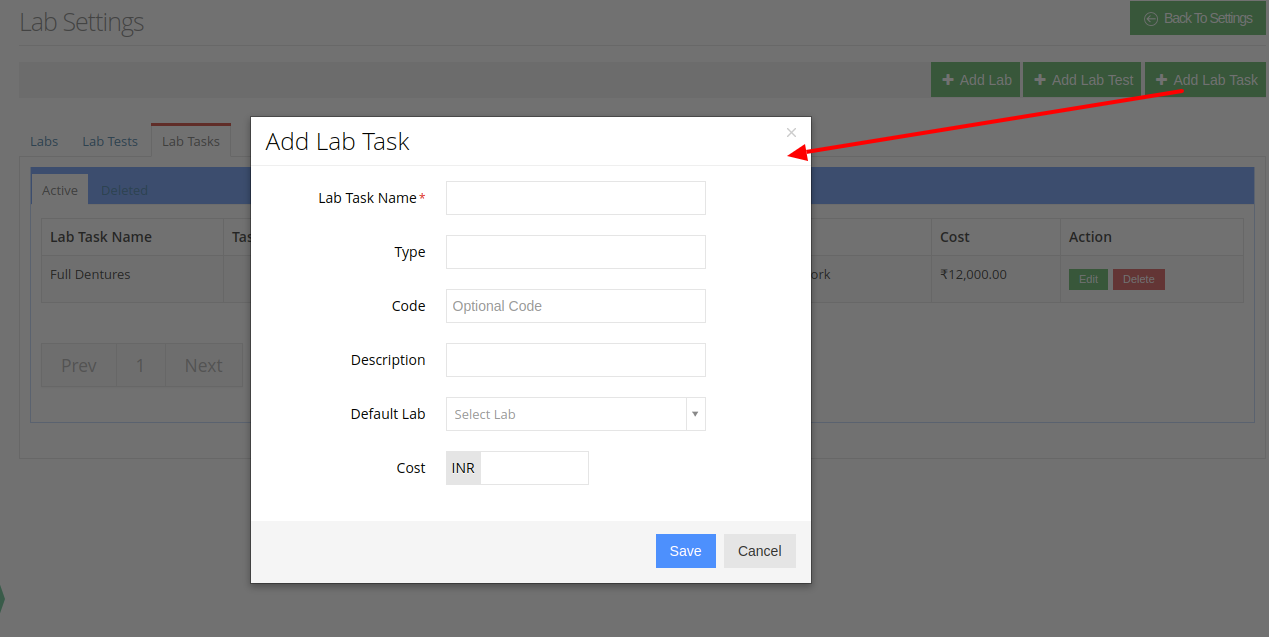Edit the Full Dentures lab task

click(1088, 280)
